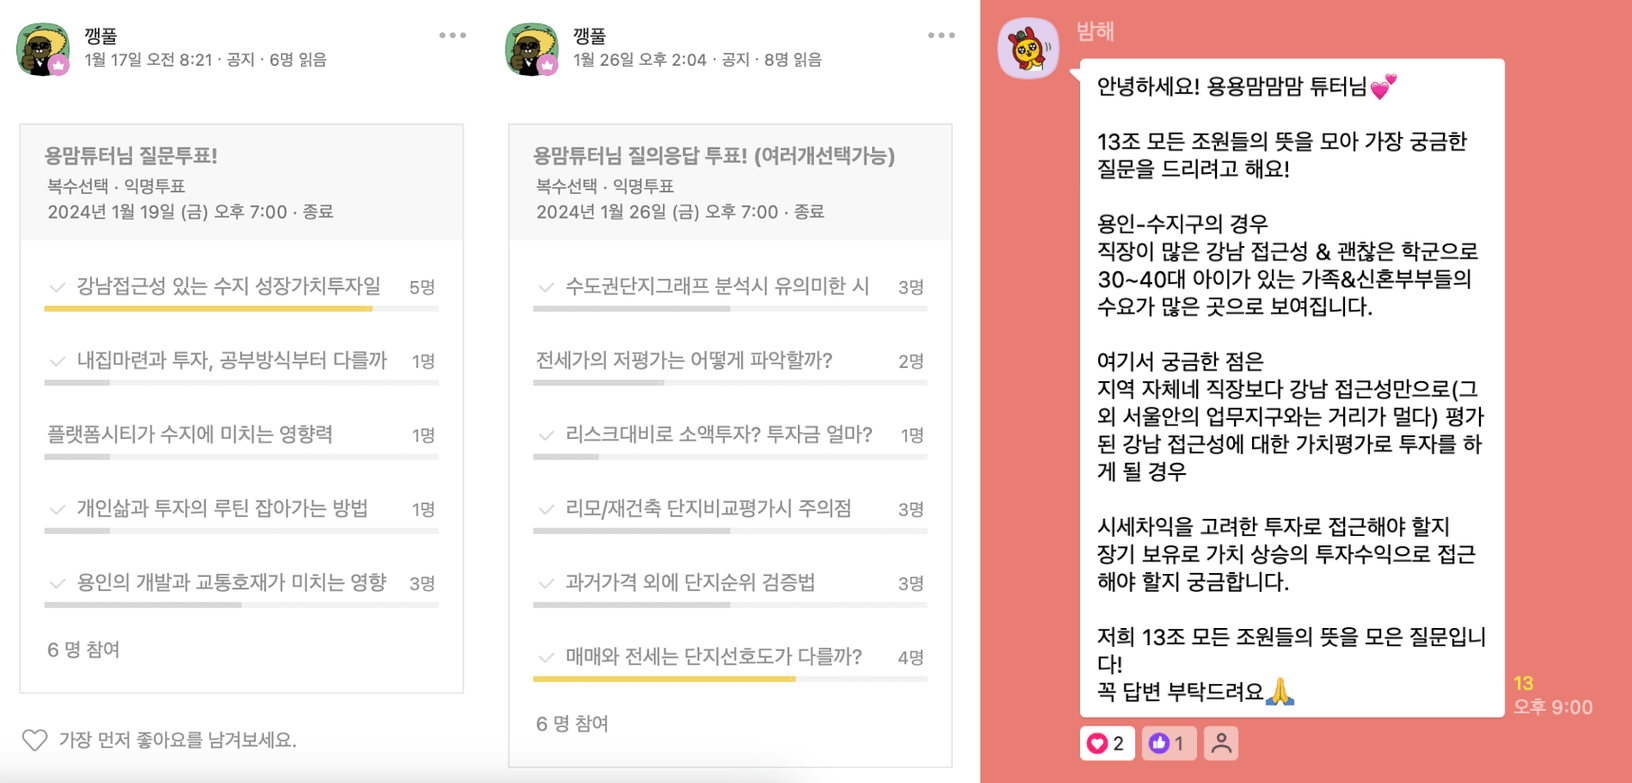Click the 용맘튜터님 질문투표! poll title
The width and height of the screenshot is (1632, 783).
131,156
